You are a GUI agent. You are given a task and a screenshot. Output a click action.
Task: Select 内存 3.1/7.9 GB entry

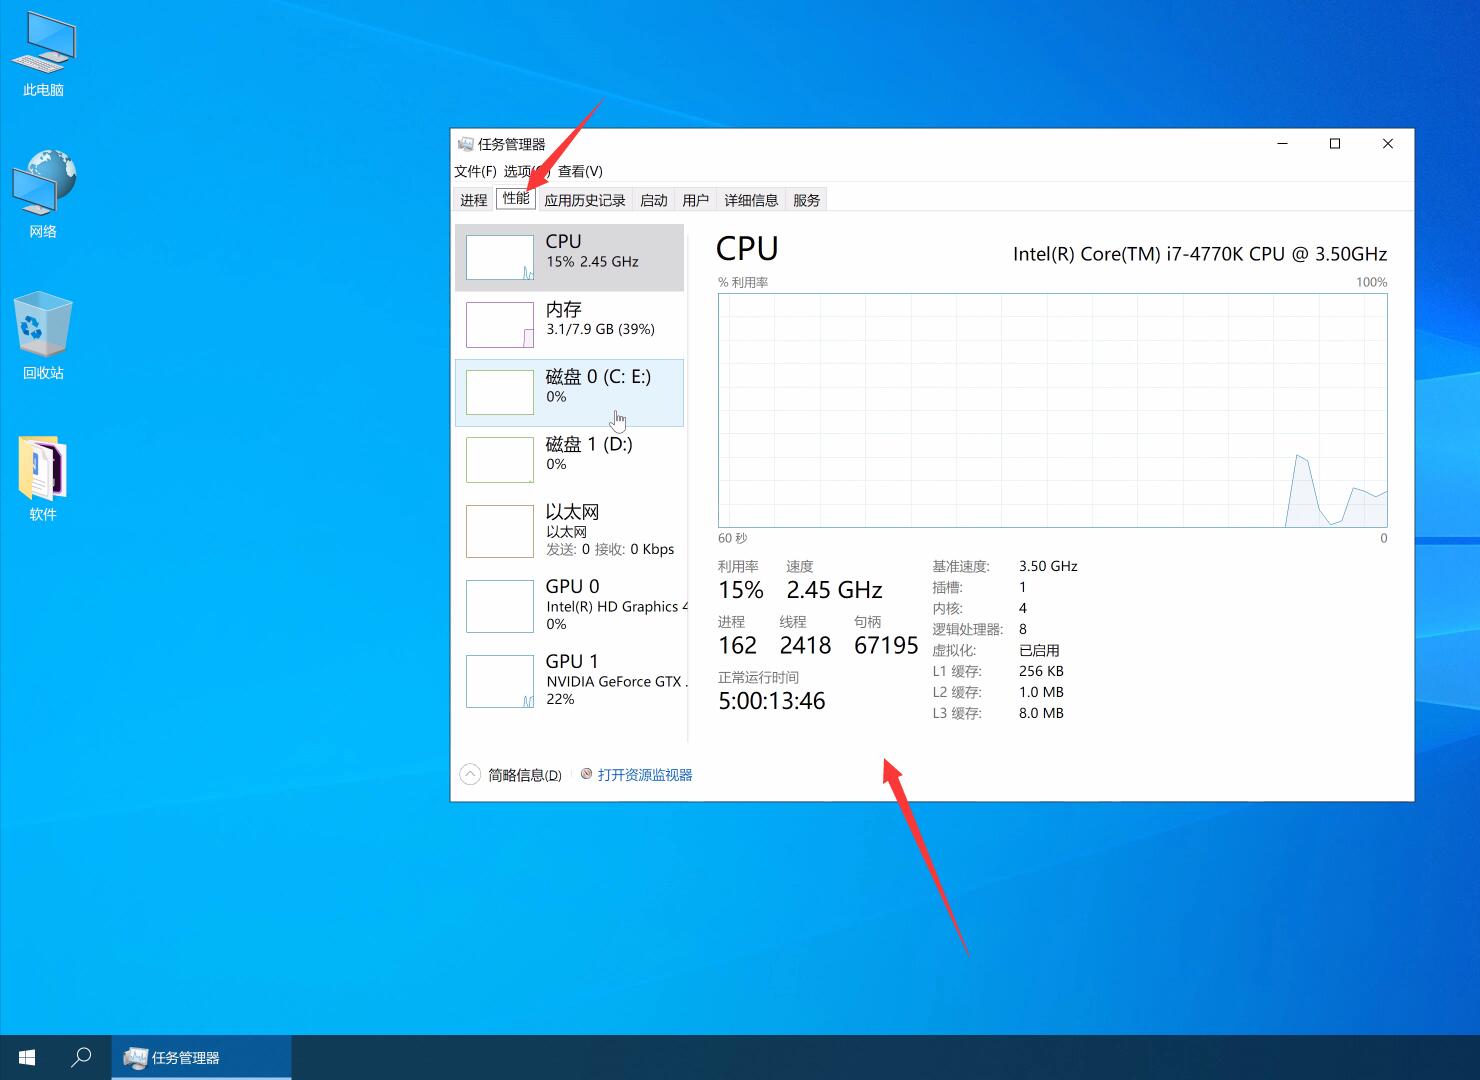click(569, 325)
